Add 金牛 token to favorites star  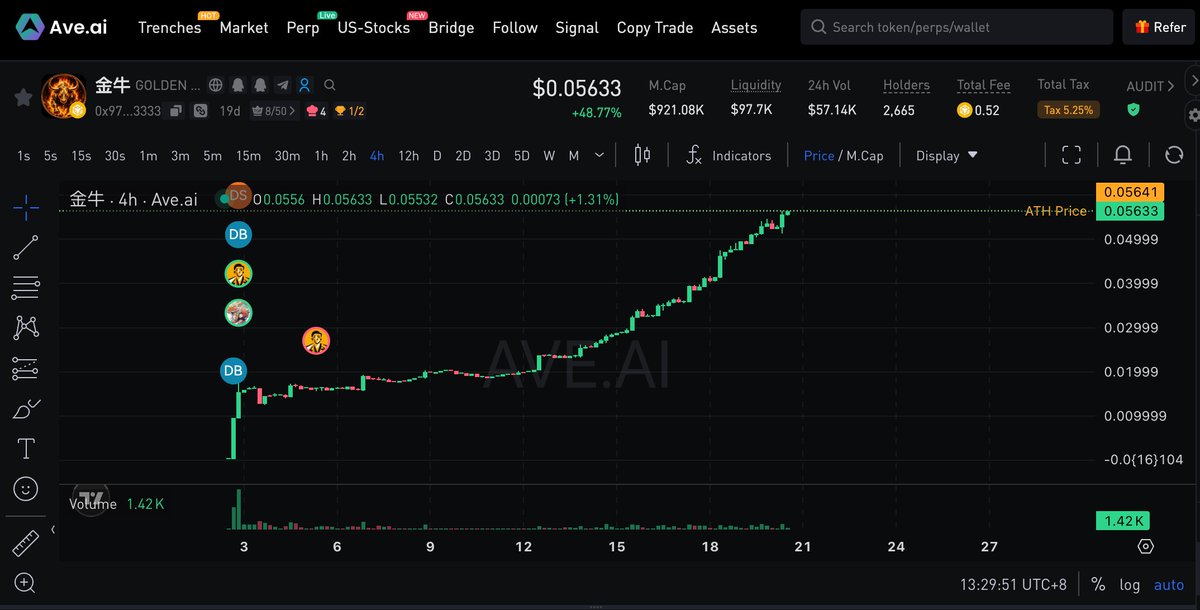(x=22, y=97)
